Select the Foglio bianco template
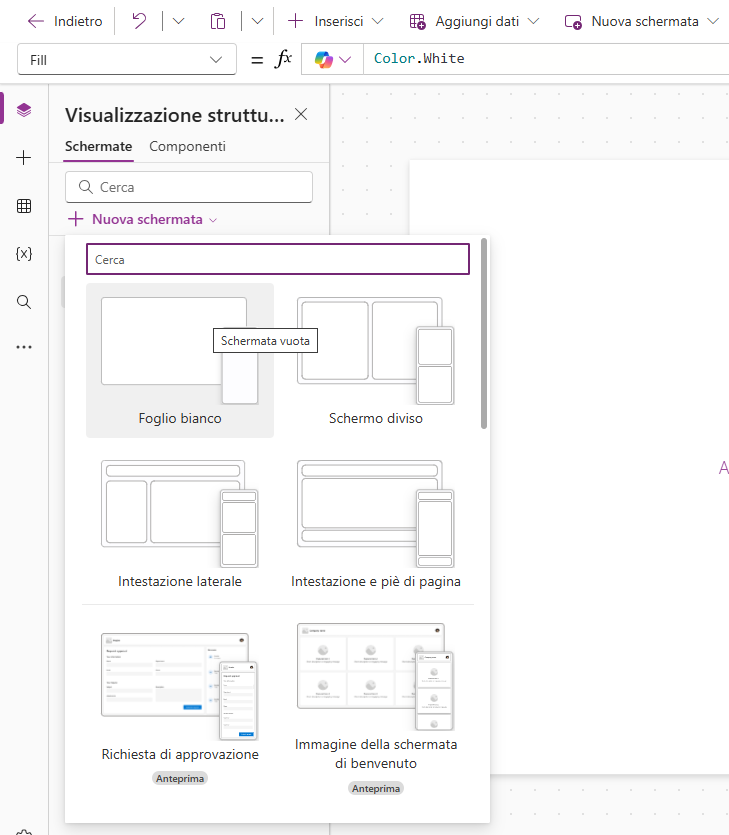729x835 pixels. (x=180, y=361)
